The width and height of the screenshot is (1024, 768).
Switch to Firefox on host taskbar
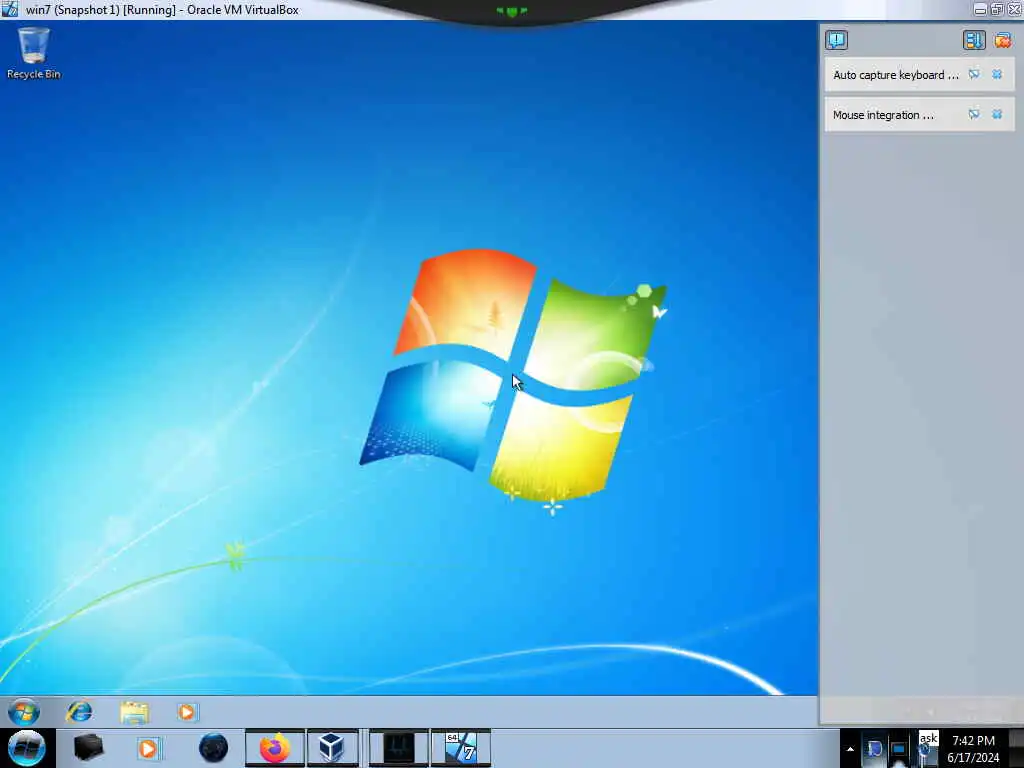[x=275, y=748]
